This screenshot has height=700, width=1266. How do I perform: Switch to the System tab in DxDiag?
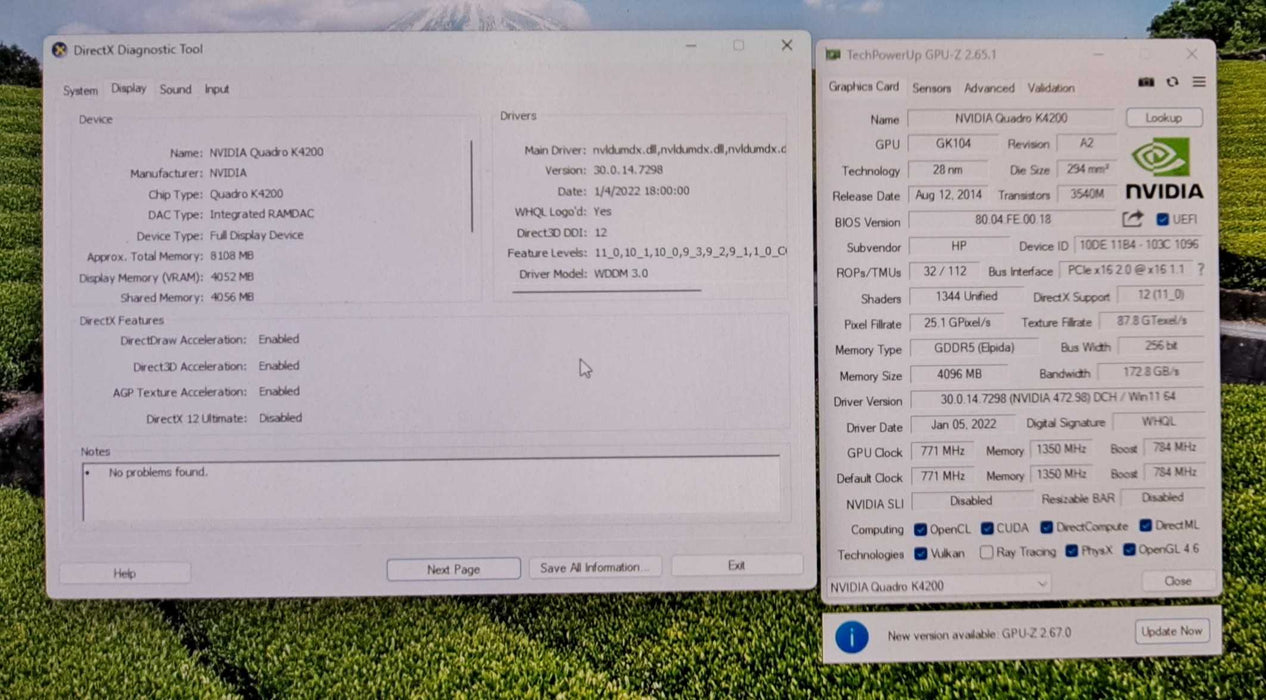point(80,90)
